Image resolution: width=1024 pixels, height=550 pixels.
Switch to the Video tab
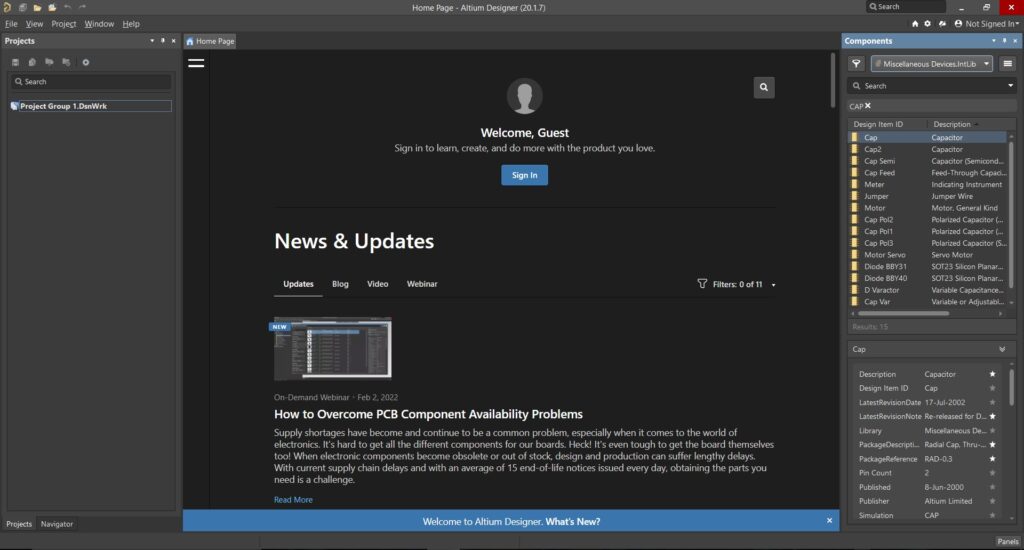[377, 284]
